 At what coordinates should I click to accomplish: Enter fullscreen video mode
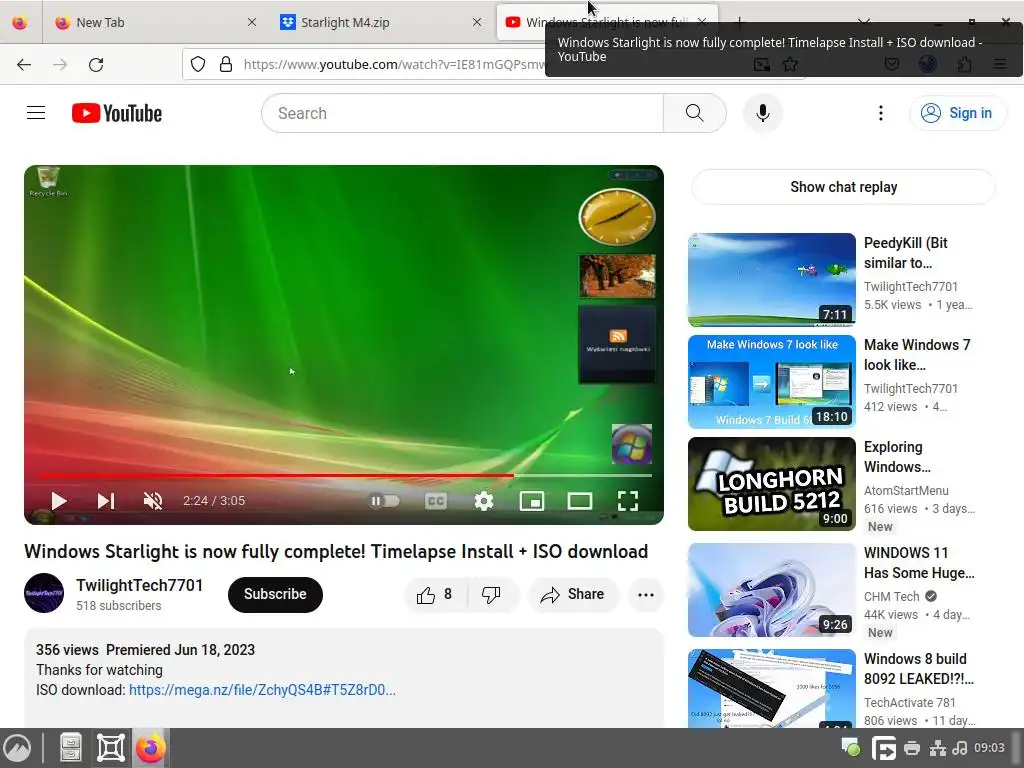click(x=628, y=501)
